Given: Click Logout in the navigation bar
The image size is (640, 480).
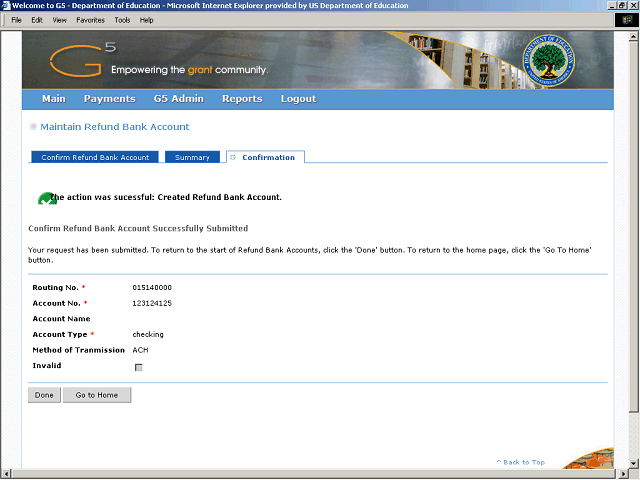Looking at the screenshot, I should [x=298, y=99].
